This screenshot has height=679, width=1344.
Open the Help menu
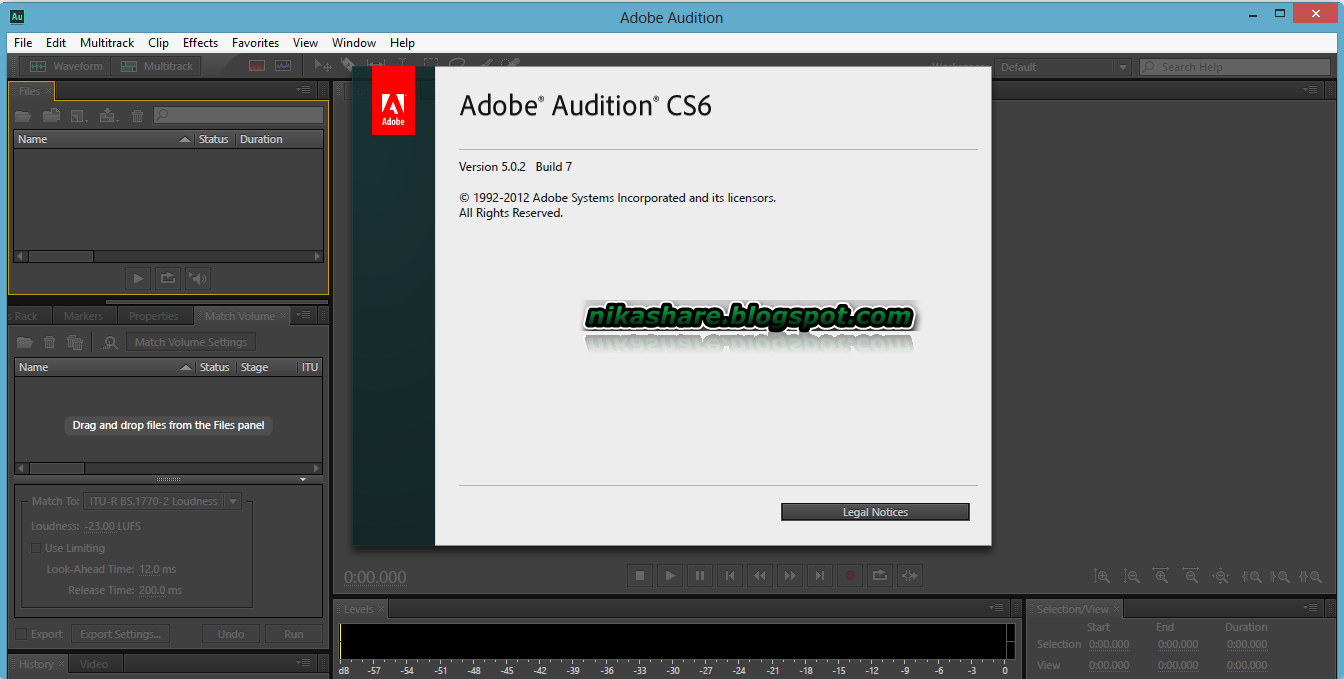click(402, 43)
